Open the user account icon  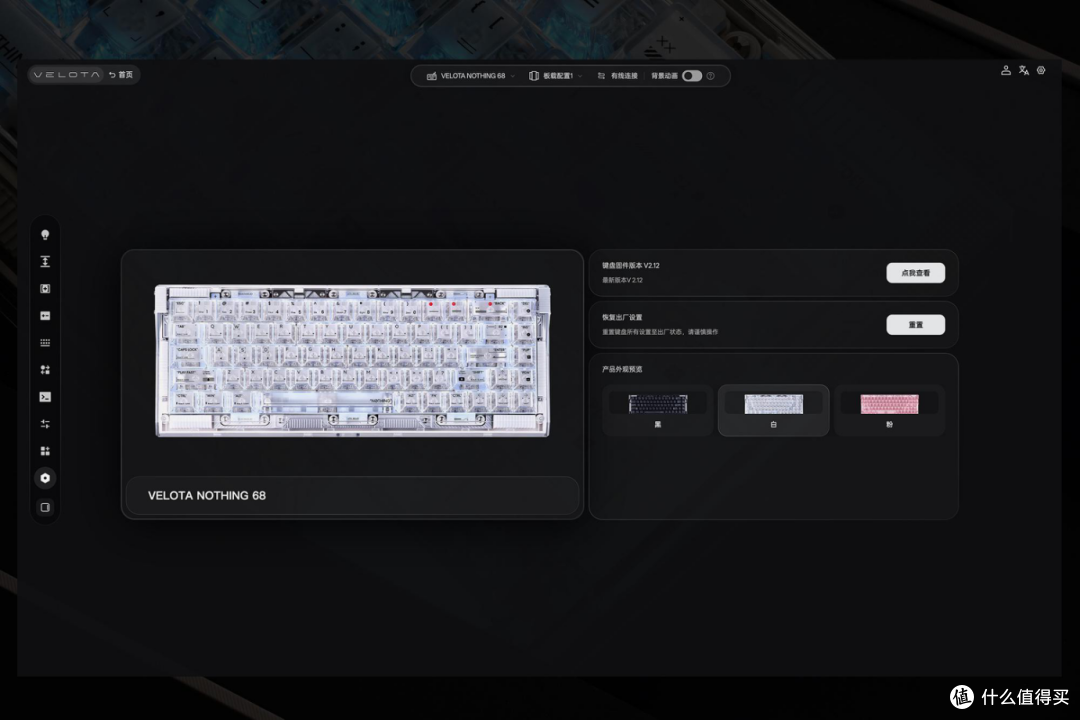pos(1006,70)
